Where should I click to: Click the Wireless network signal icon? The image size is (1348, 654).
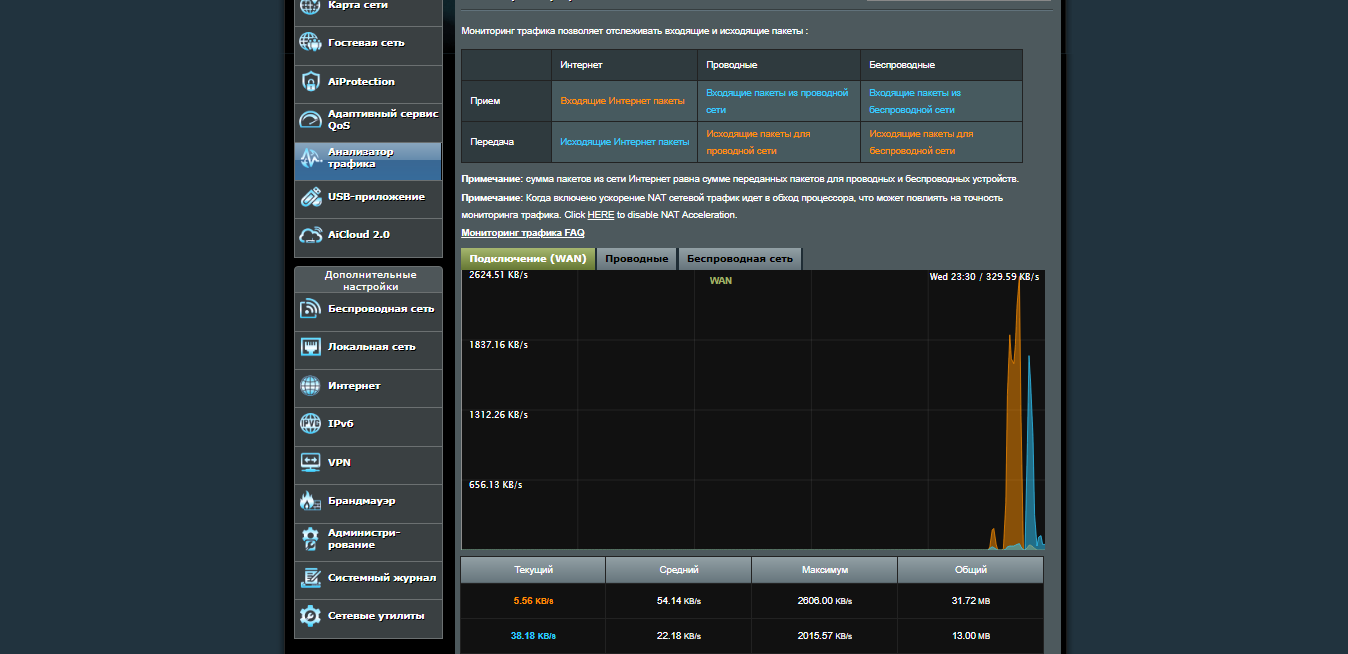[x=310, y=309]
